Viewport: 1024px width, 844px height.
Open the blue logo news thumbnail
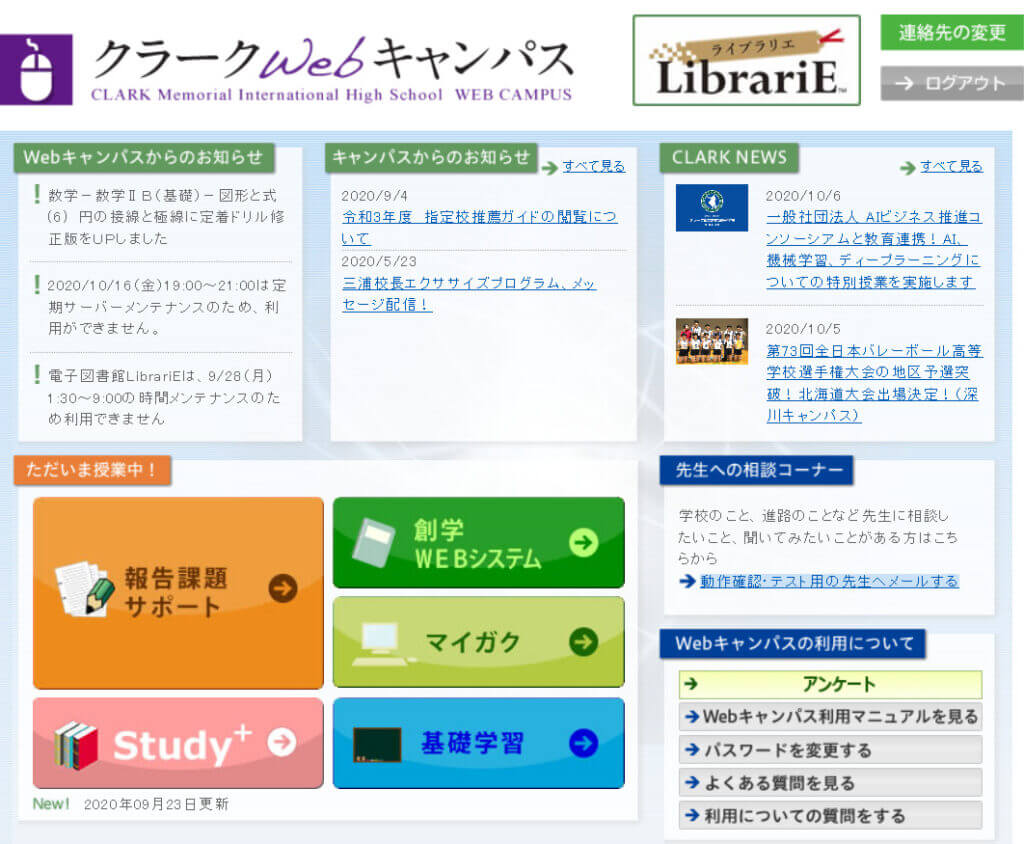point(712,208)
